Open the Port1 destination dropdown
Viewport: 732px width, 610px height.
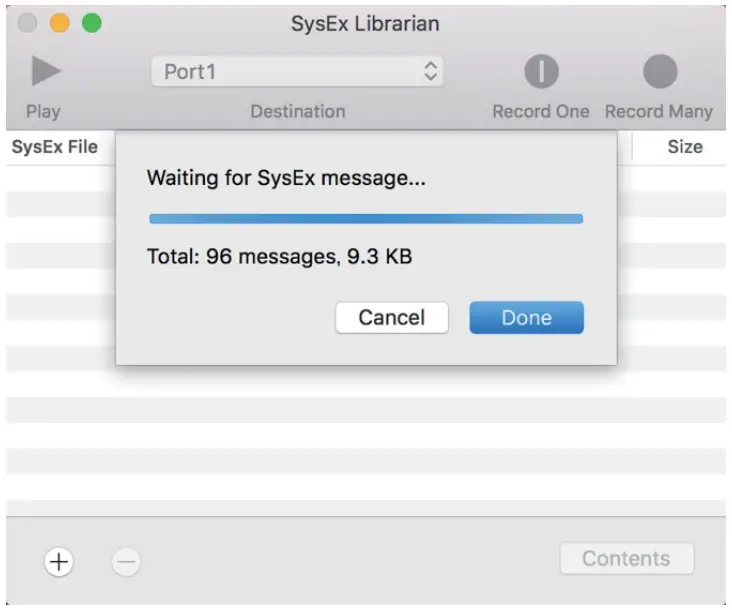pyautogui.click(x=297, y=71)
